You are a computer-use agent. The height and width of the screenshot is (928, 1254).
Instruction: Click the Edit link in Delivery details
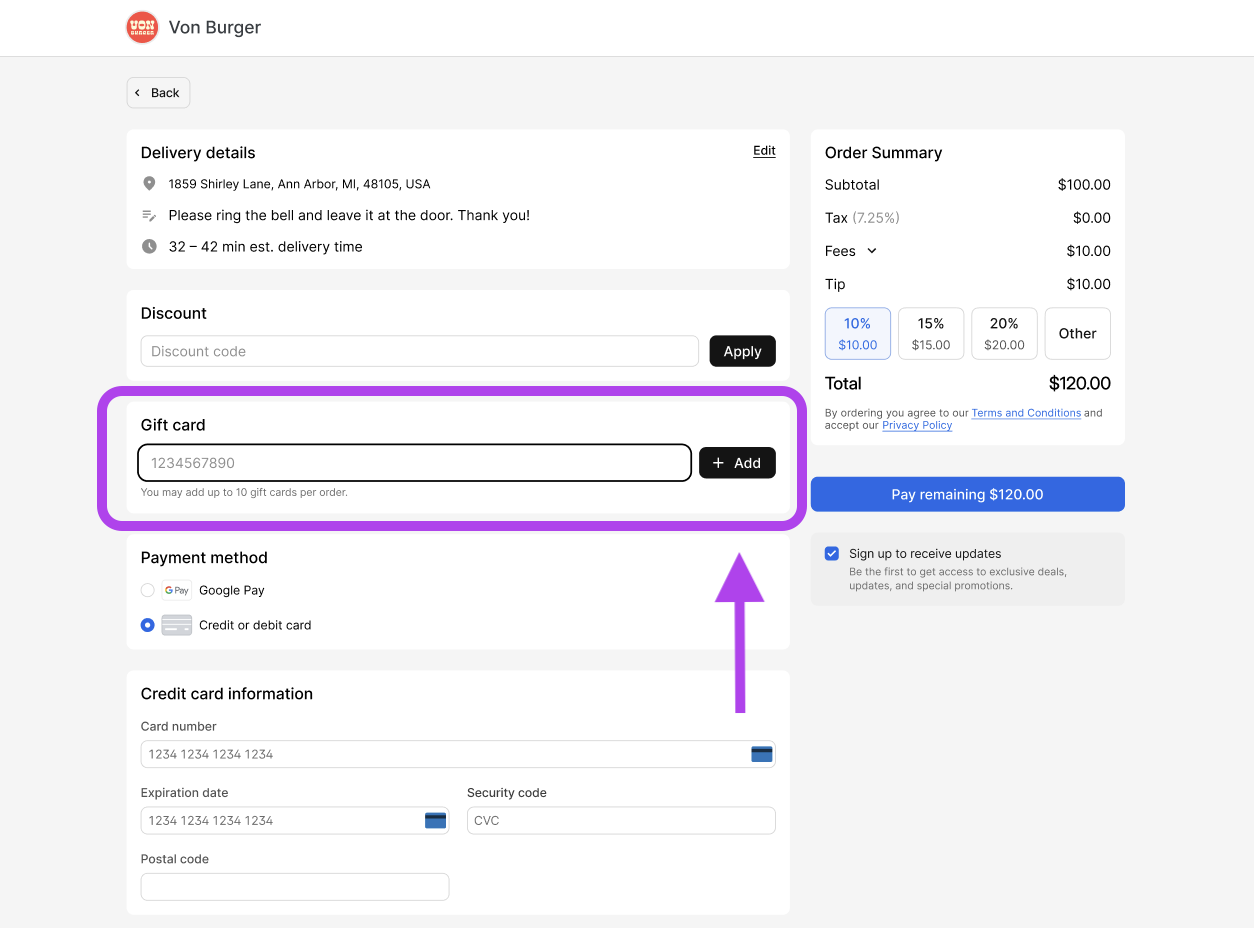click(x=764, y=151)
